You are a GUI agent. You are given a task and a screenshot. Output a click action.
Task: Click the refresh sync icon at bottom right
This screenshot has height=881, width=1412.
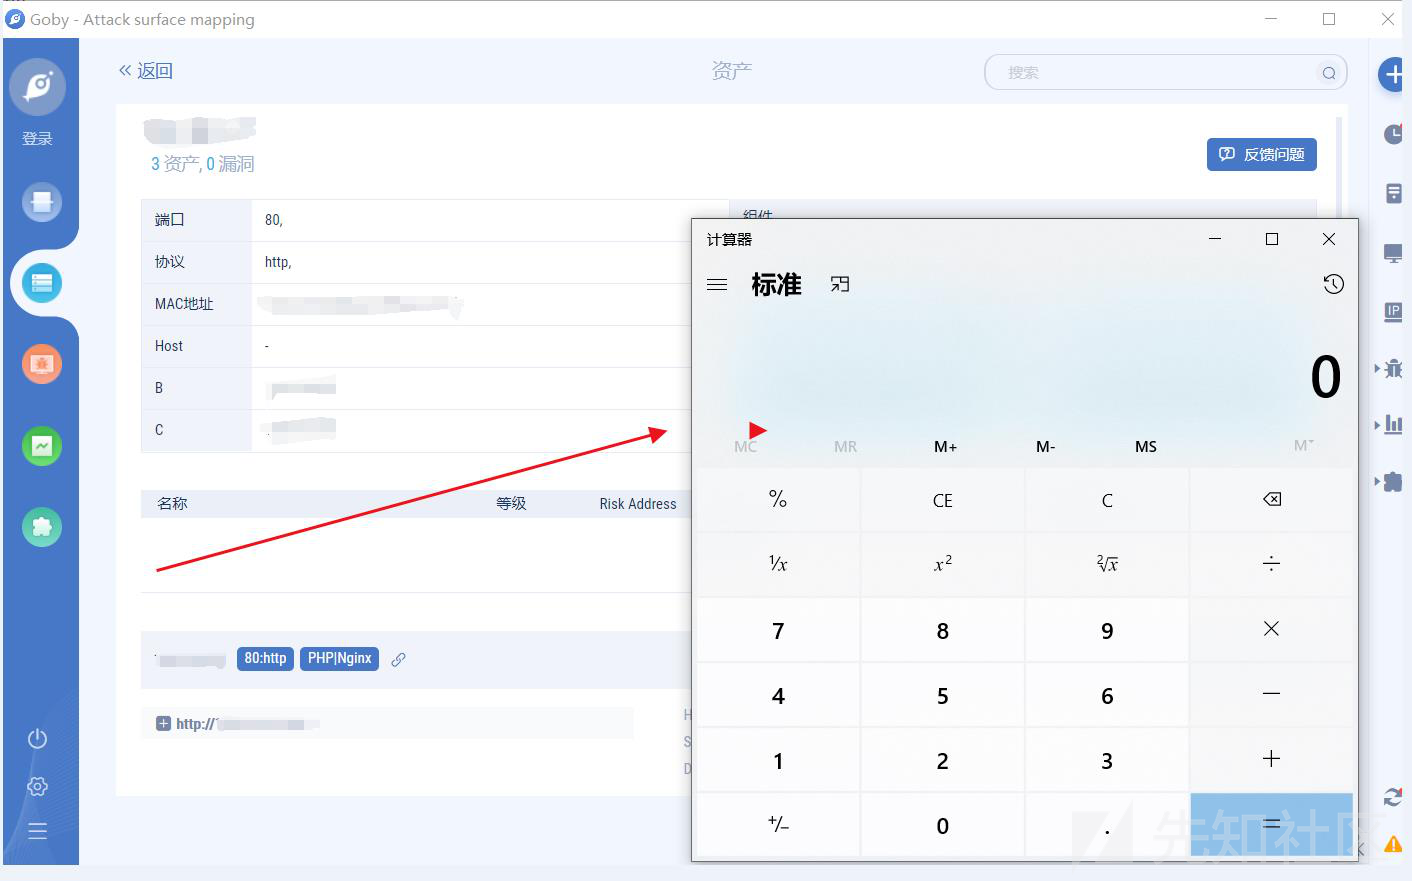coord(1393,797)
